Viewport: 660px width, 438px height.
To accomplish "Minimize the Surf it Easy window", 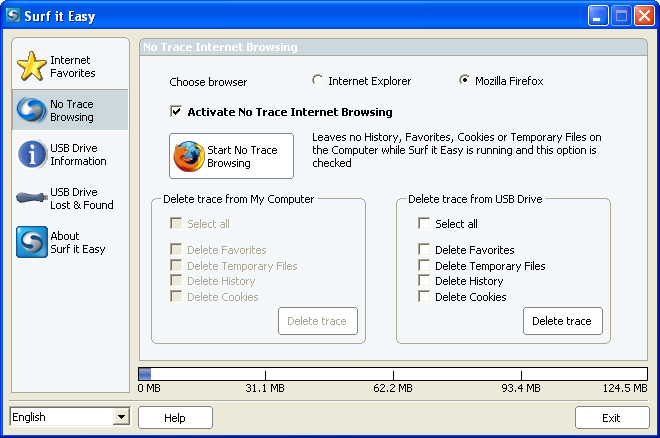I will point(598,16).
